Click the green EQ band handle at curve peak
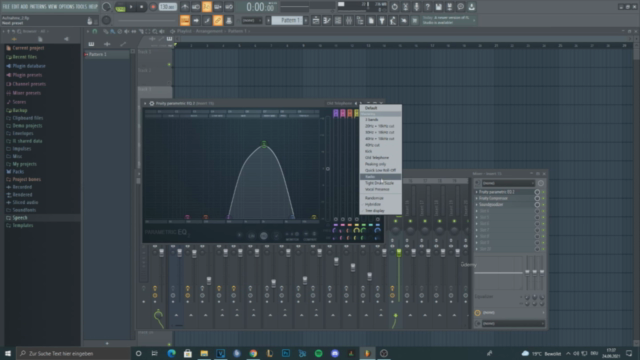 264,144
